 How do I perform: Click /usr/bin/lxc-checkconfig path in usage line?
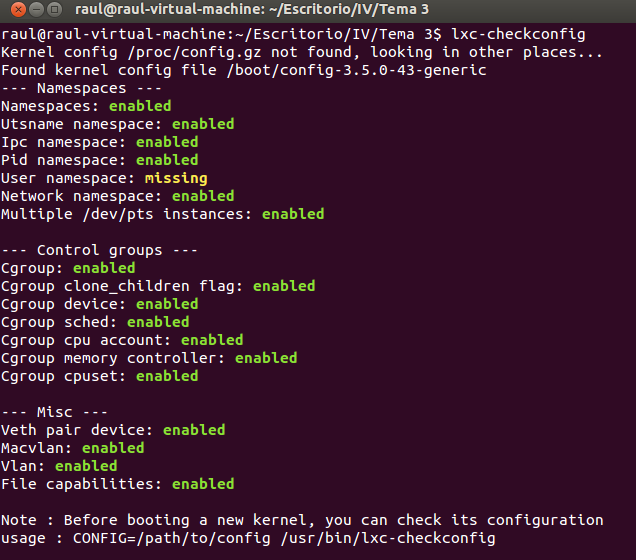pos(388,538)
